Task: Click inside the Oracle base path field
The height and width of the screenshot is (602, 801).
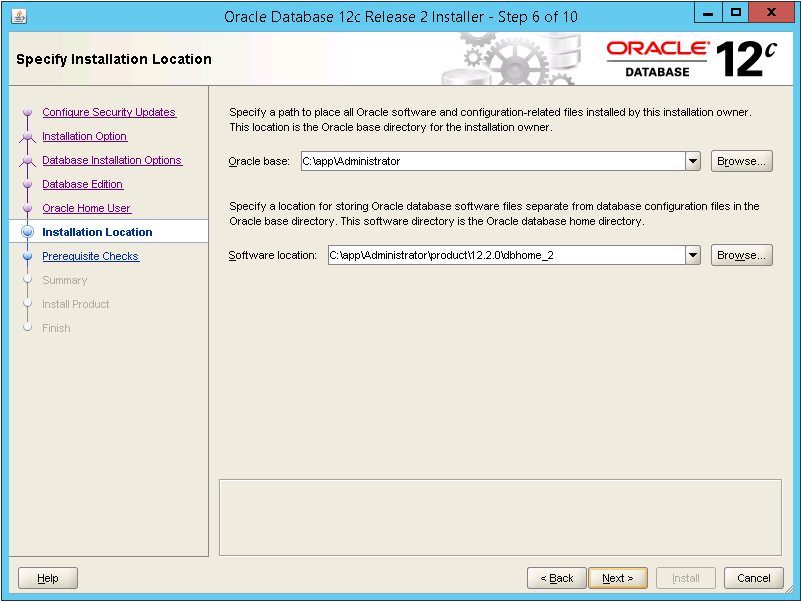Action: (490, 161)
